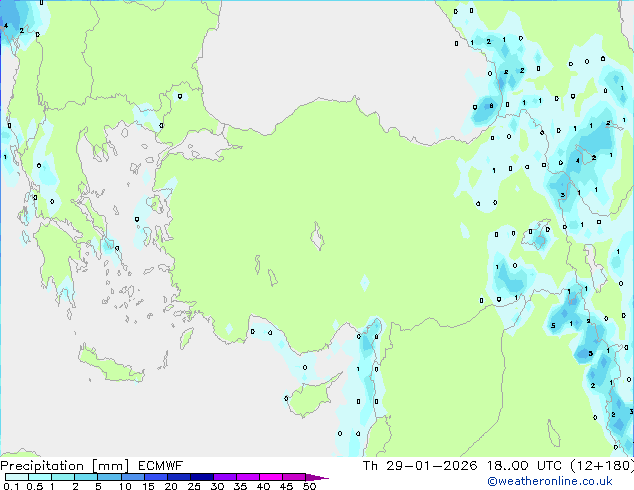The height and width of the screenshot is (490, 634).
Task: Click the legend value '20'
Action: [x=171, y=486]
